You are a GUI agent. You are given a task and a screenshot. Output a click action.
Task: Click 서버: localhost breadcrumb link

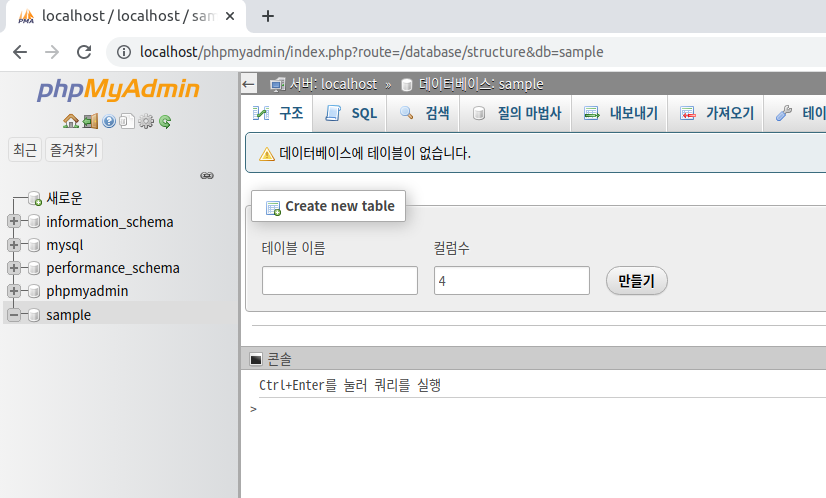[x=333, y=84]
